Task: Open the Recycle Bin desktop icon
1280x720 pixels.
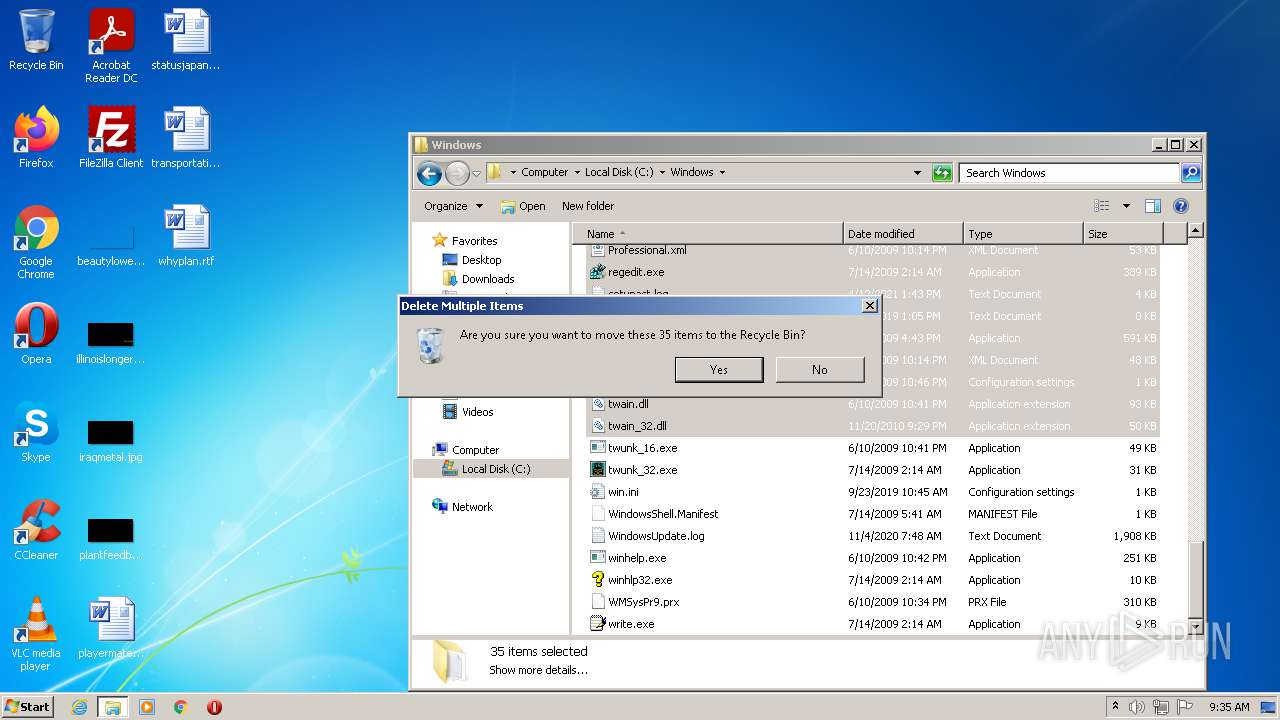Action: click(36, 40)
